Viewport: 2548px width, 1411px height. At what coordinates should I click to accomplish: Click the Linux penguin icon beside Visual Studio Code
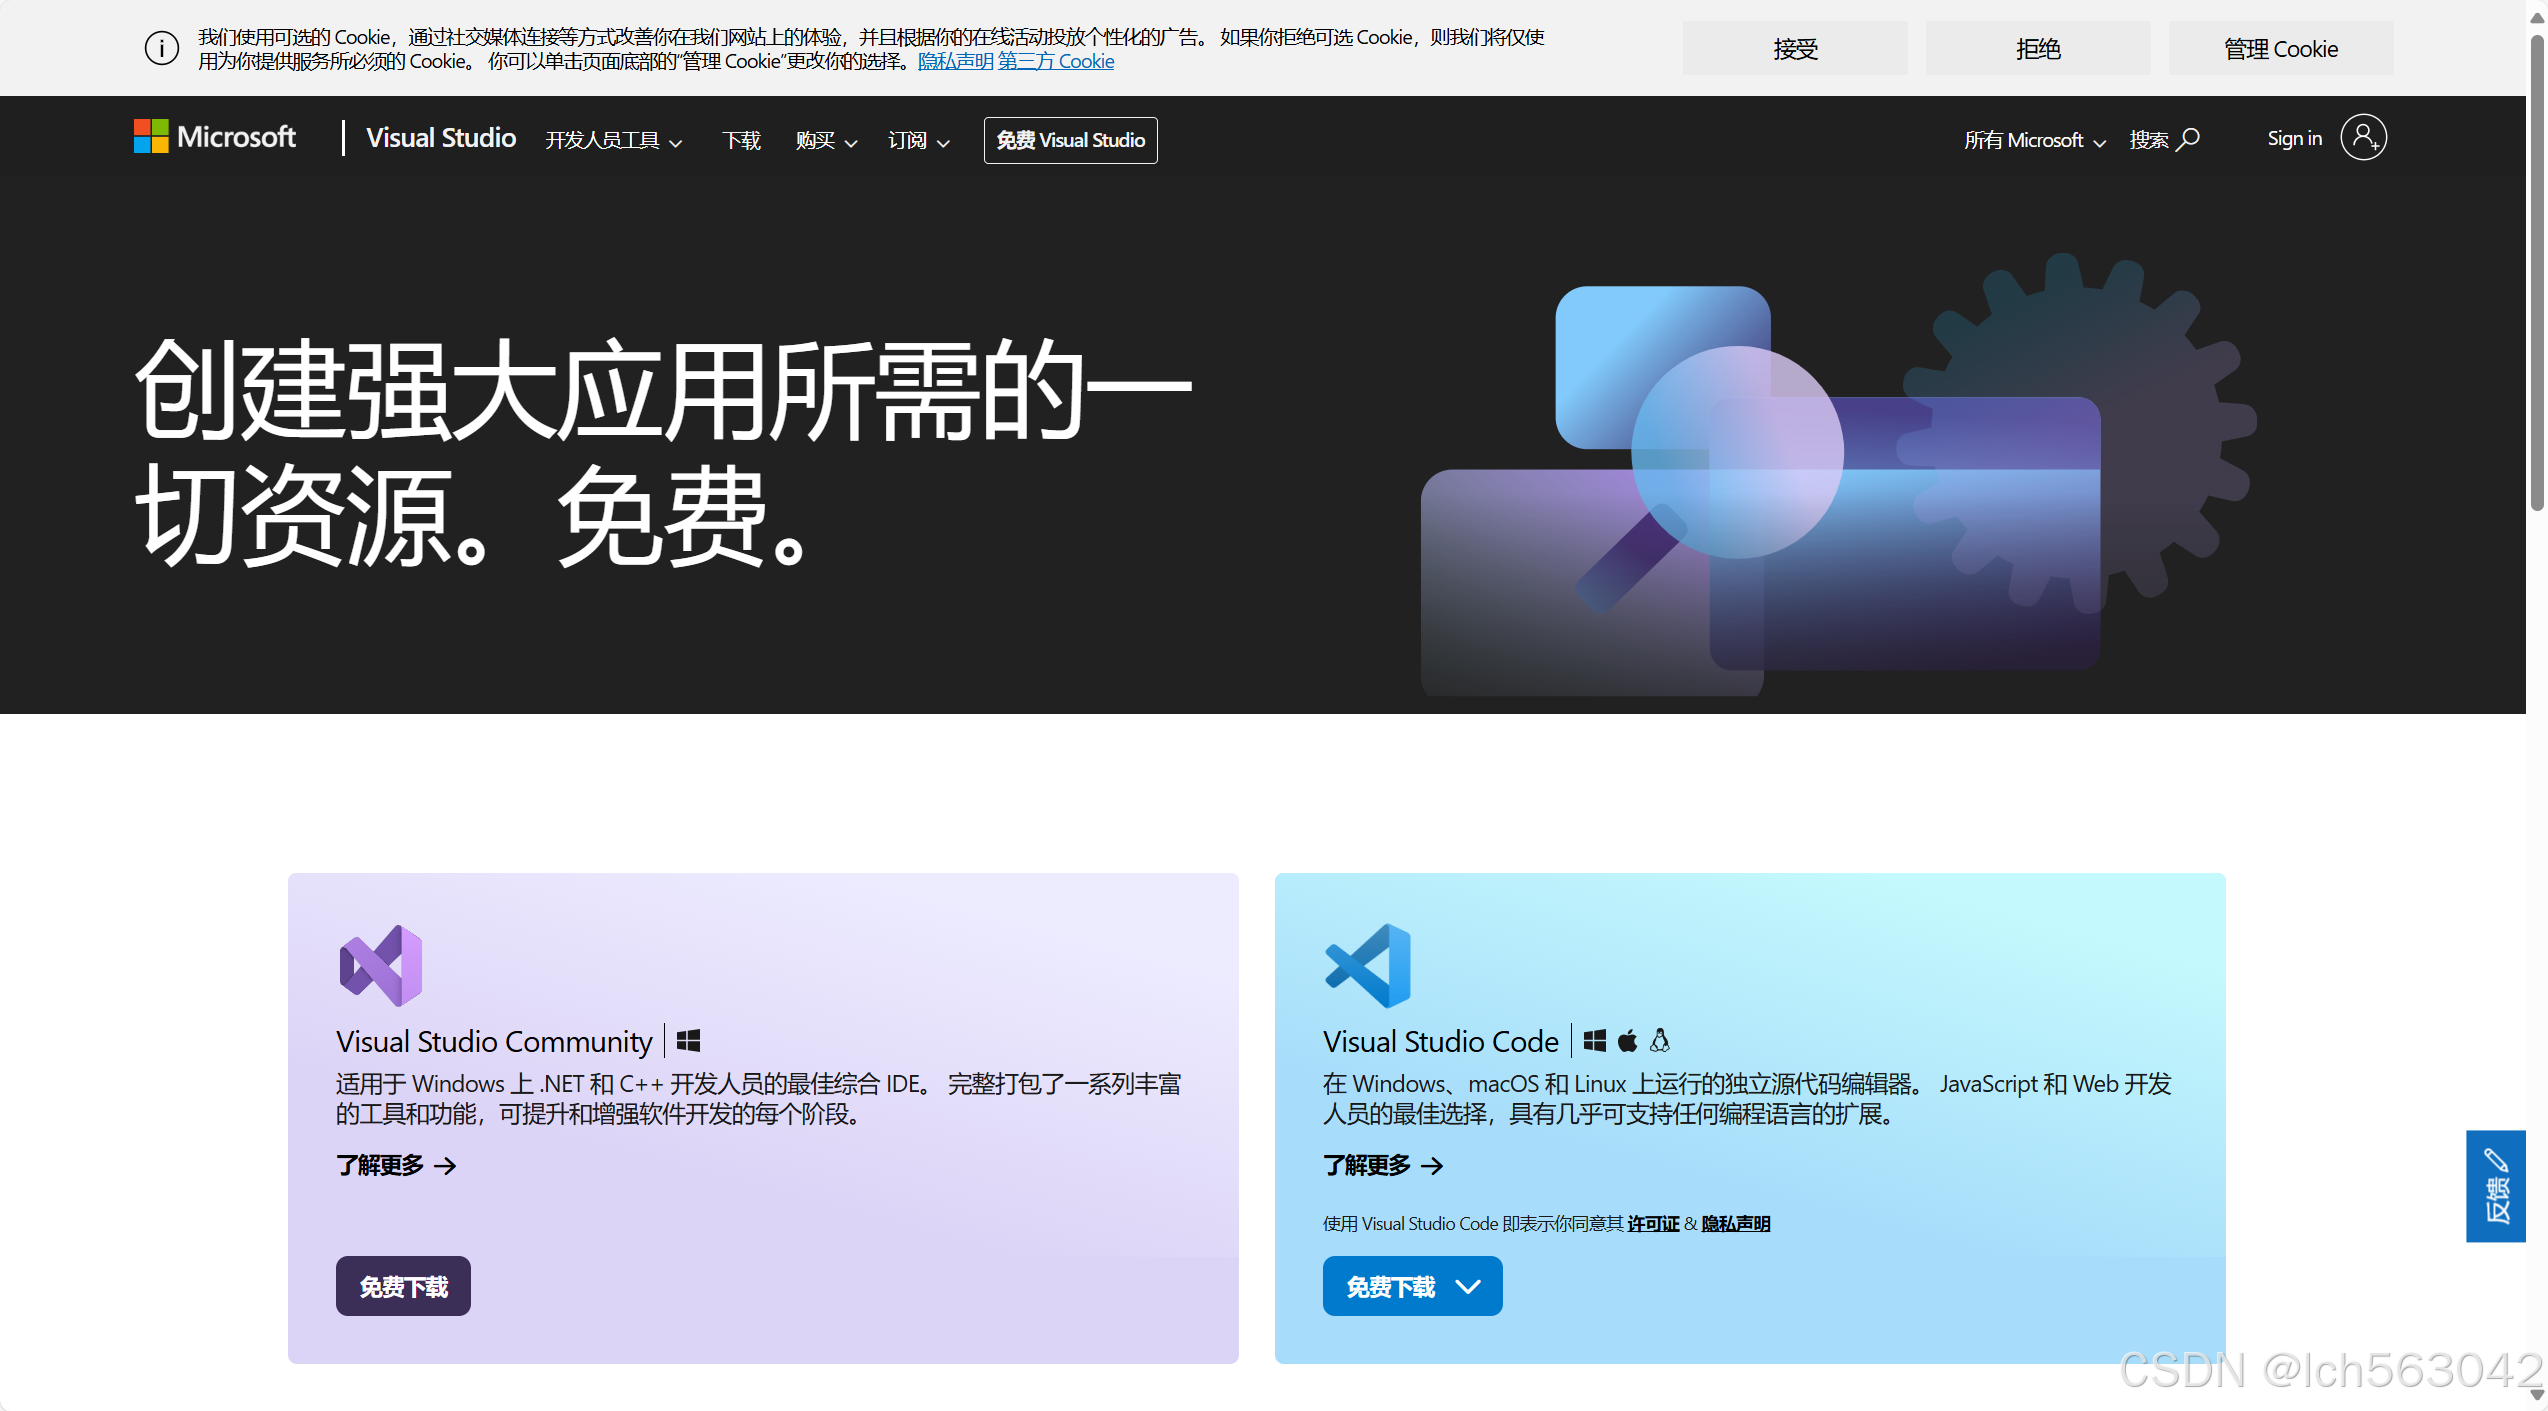[x=1660, y=1041]
